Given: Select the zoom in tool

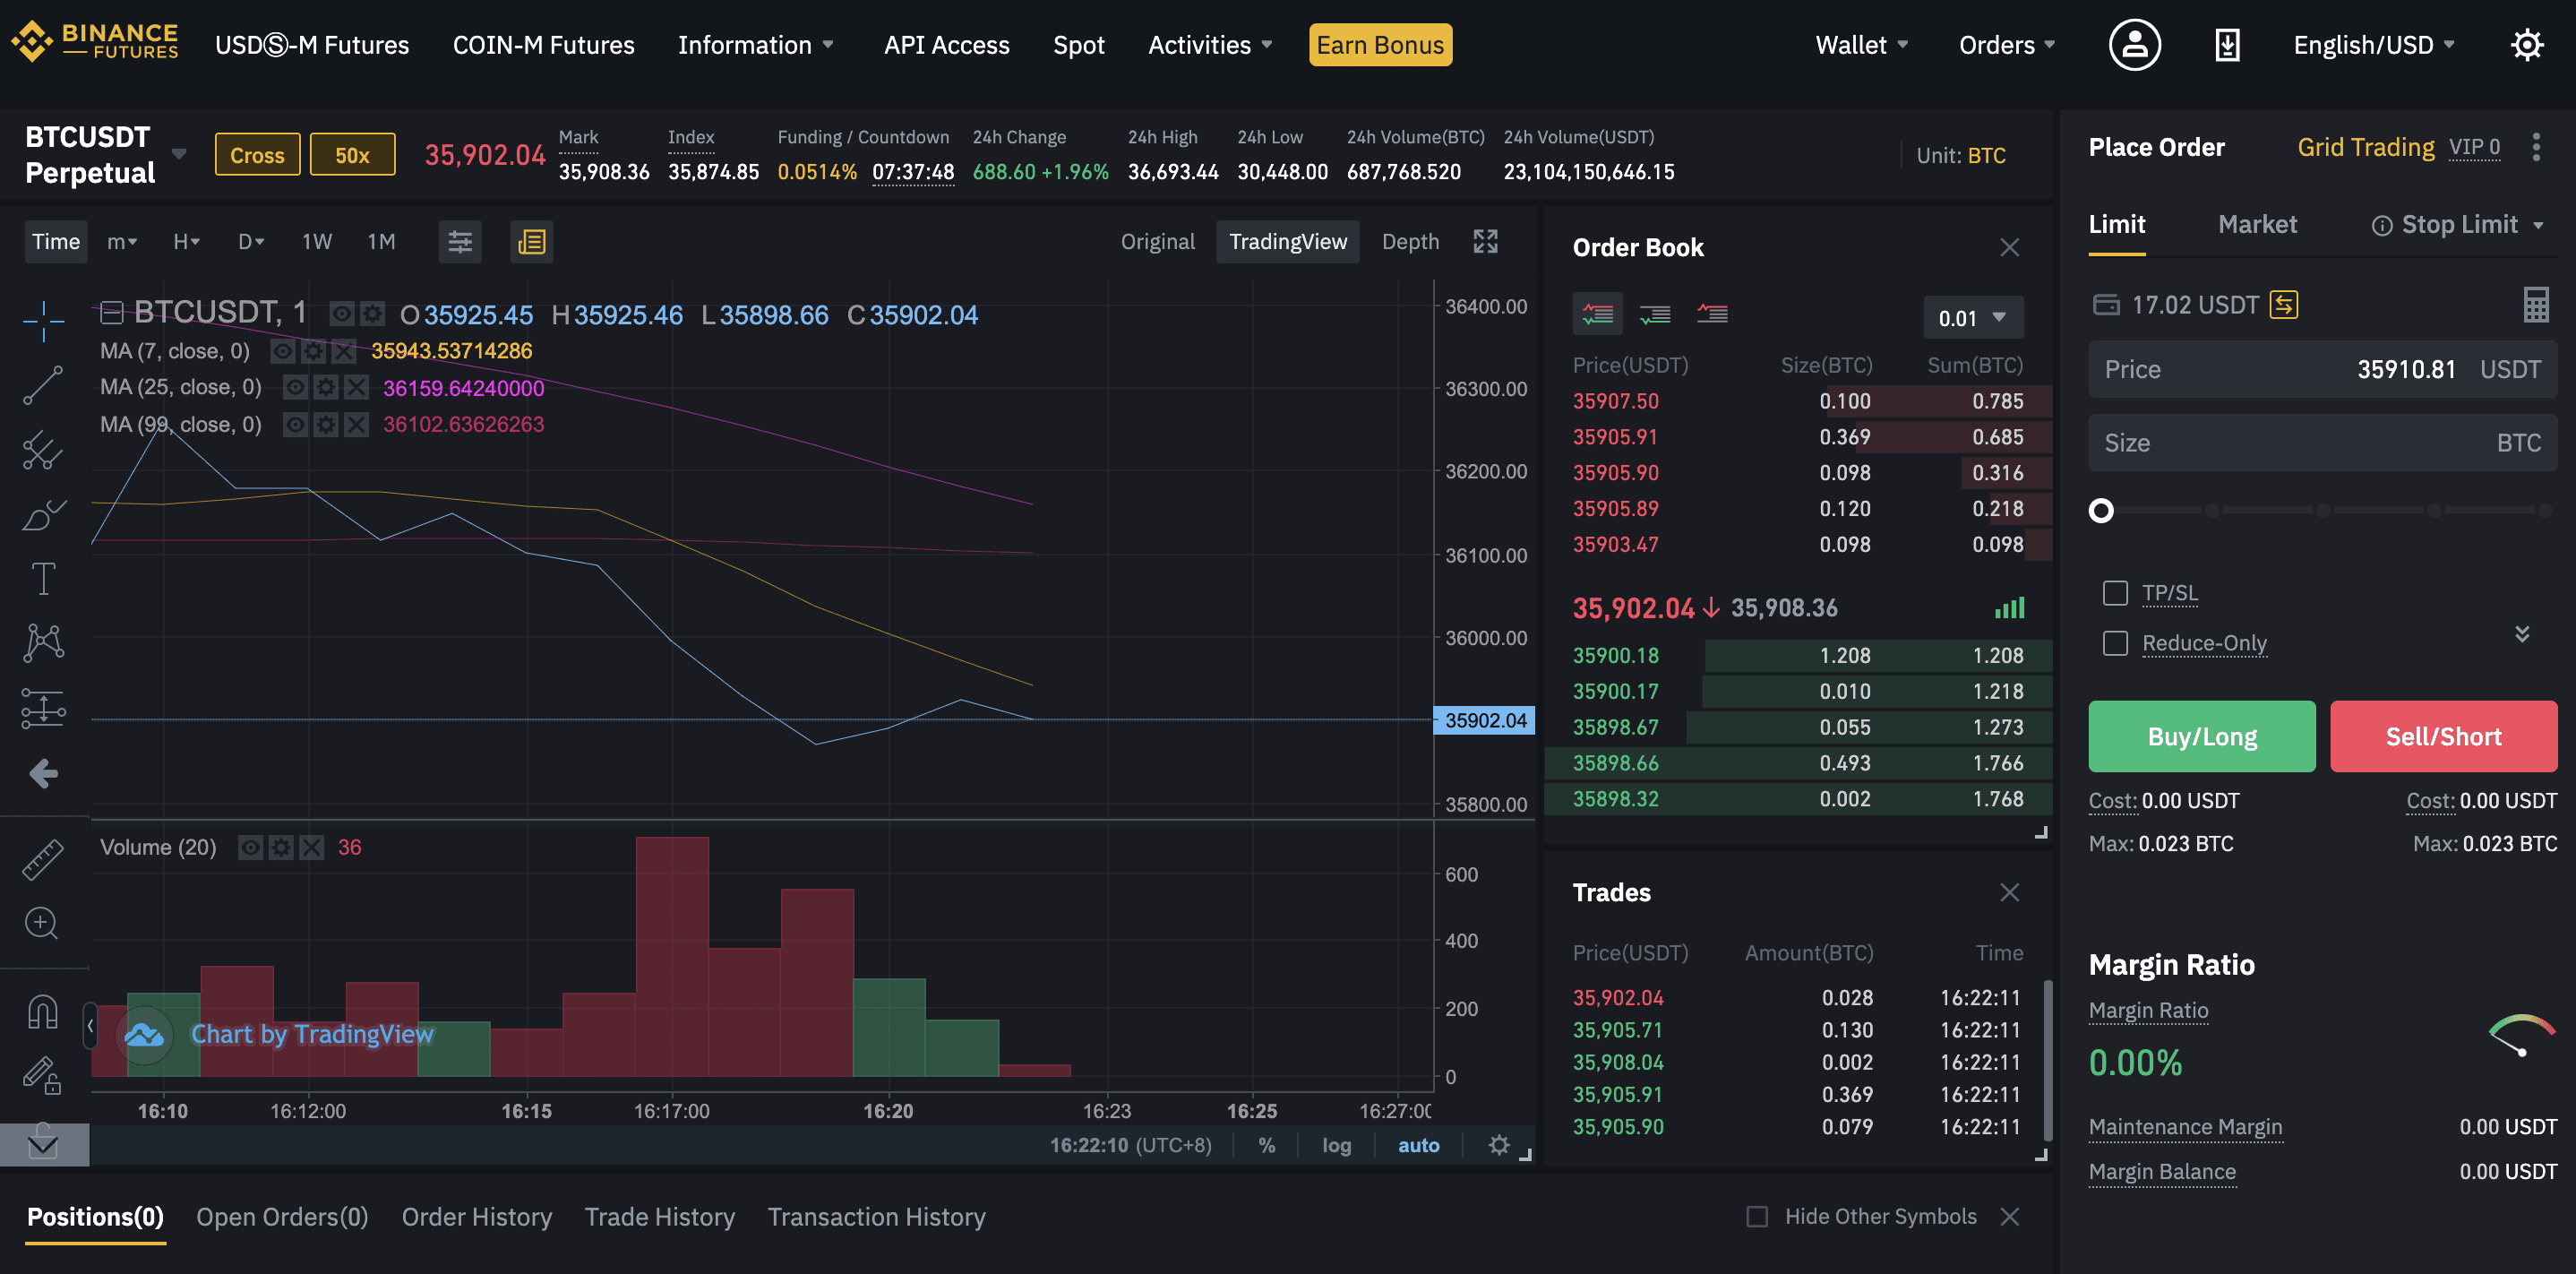Looking at the screenshot, I should pos(41,923).
